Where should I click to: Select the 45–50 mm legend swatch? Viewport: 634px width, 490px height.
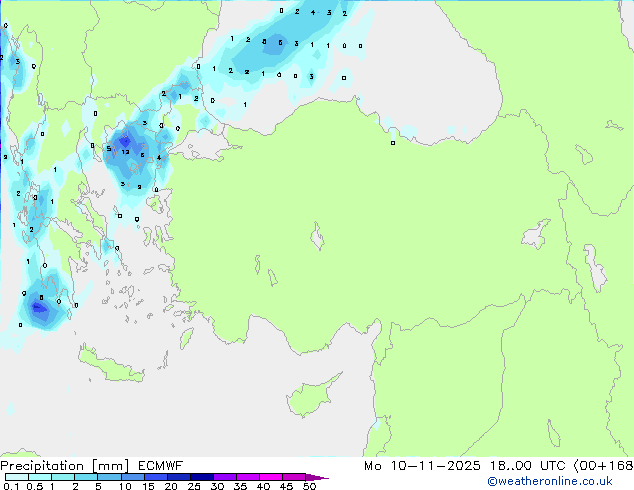click(x=294, y=477)
